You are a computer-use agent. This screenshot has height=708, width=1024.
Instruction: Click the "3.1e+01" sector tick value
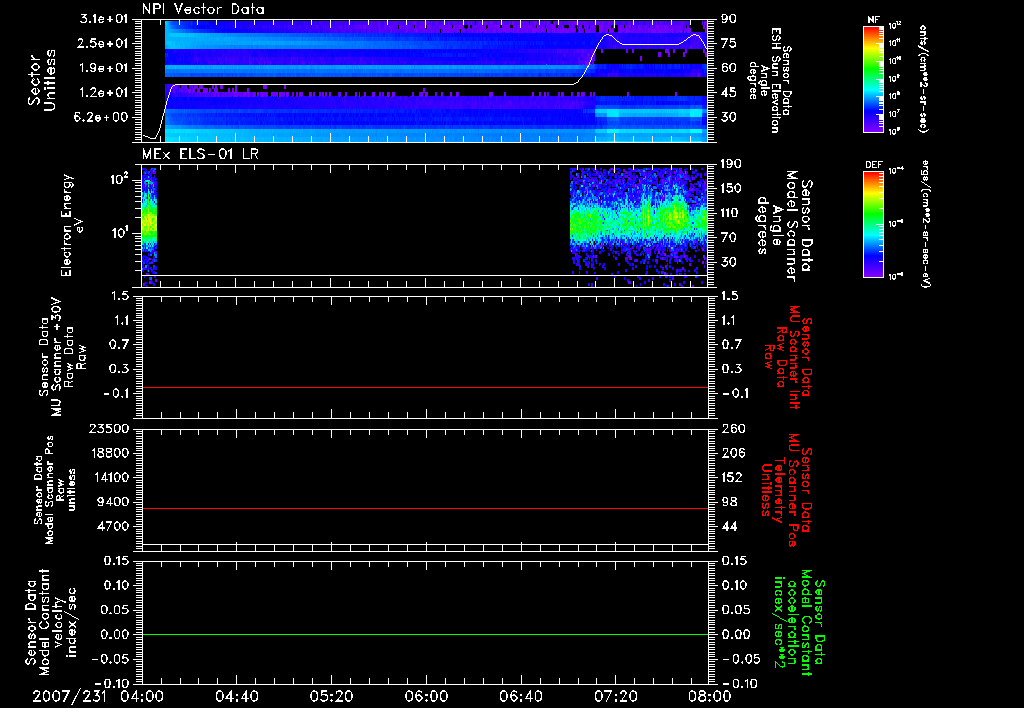[104, 19]
